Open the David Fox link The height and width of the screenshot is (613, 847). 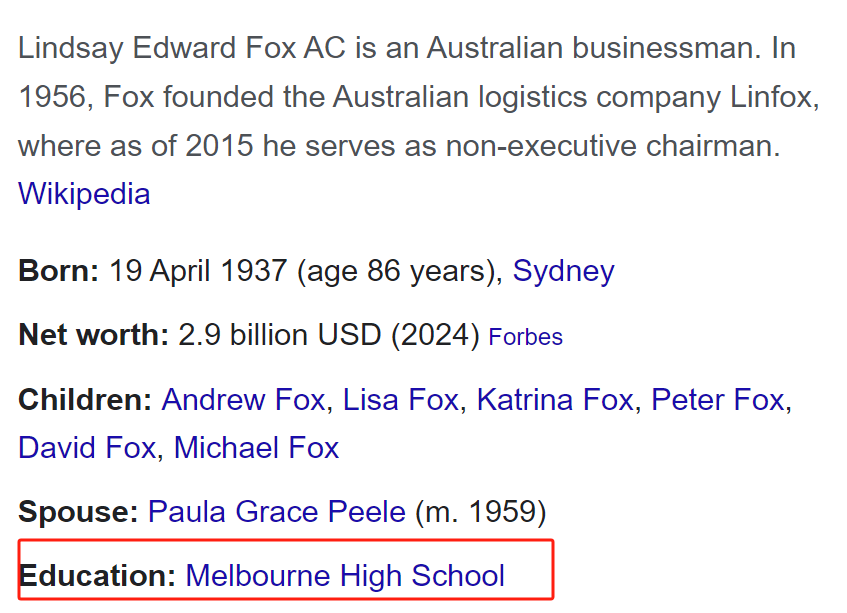[86, 447]
